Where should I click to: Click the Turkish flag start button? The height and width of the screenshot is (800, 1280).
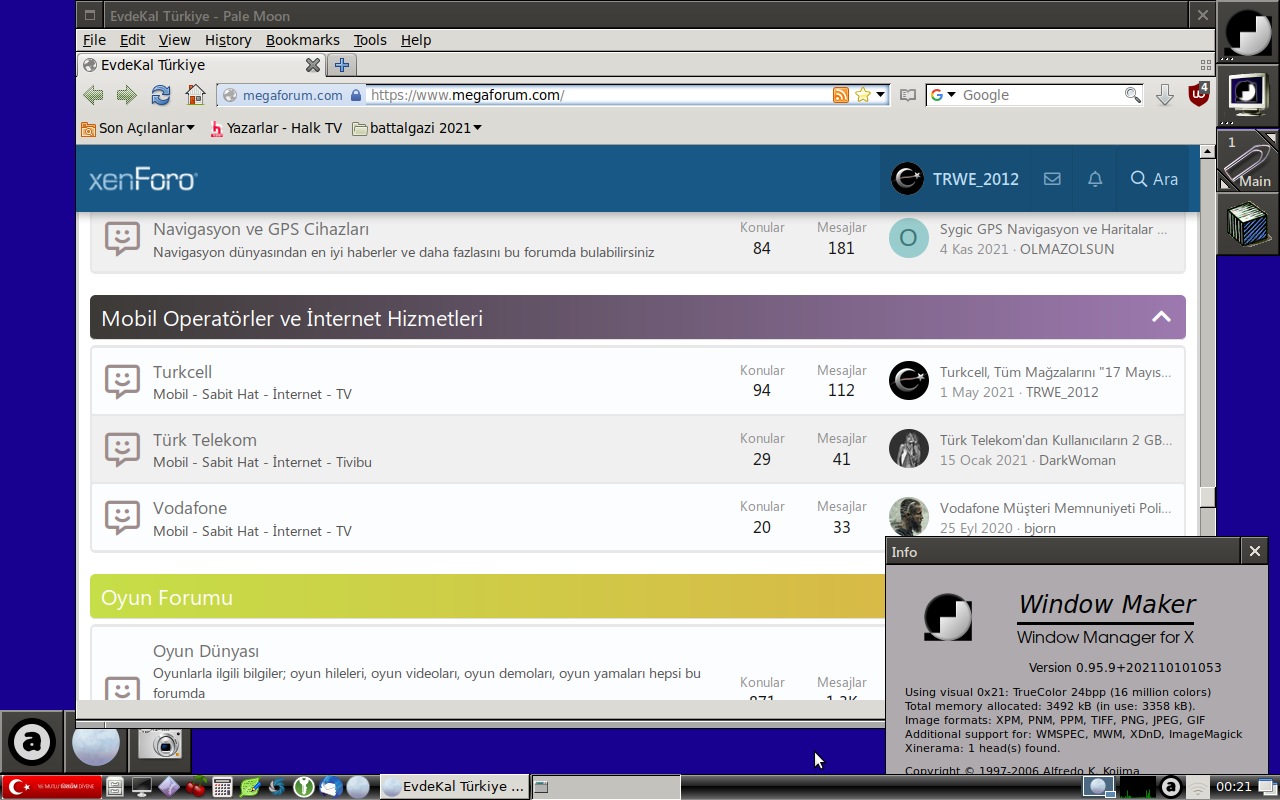point(52,787)
